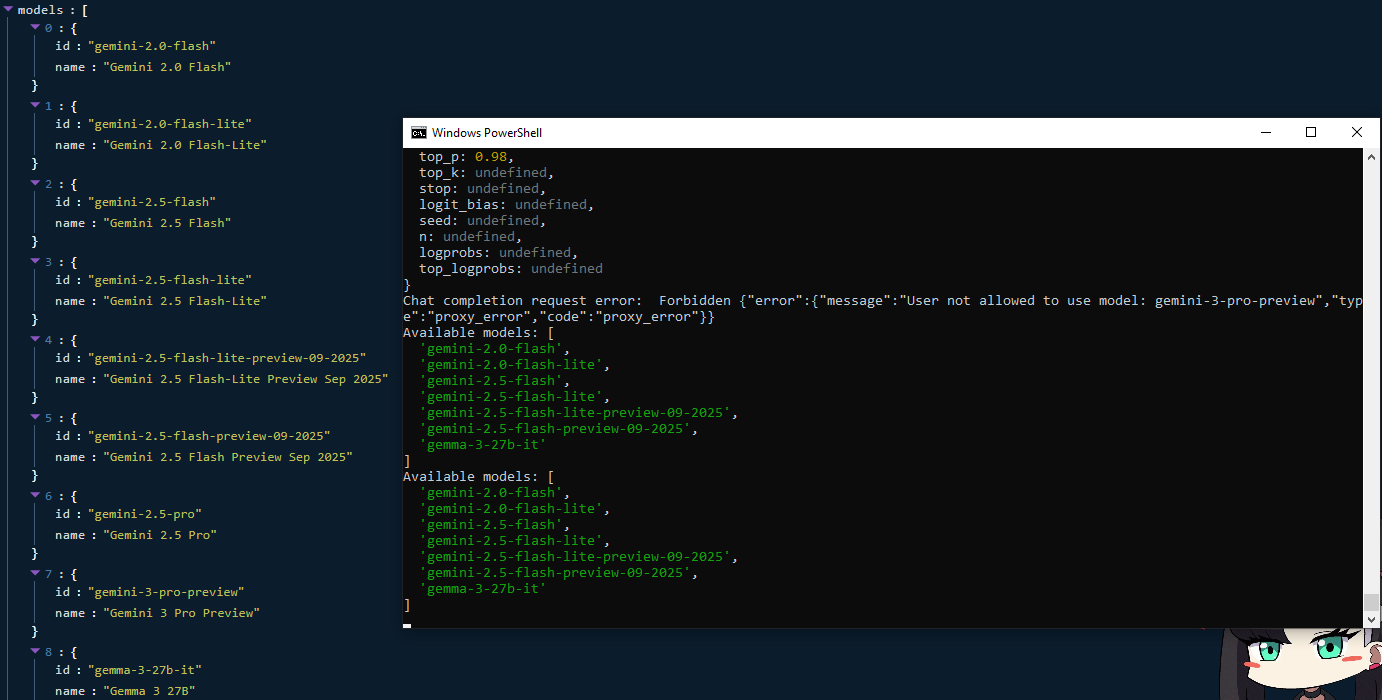Select name "Gemini 2.5 Flash Preview Sep 2025"
Viewport: 1382px width, 700px height.
click(228, 457)
